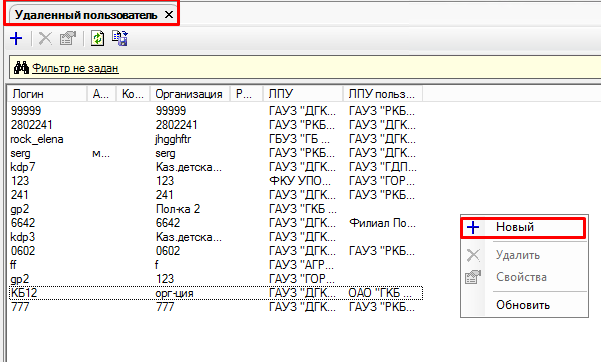601x362 pixels.
Task: Click organization cell 'Пол-ка 2'
Action: pyautogui.click(x=178, y=209)
